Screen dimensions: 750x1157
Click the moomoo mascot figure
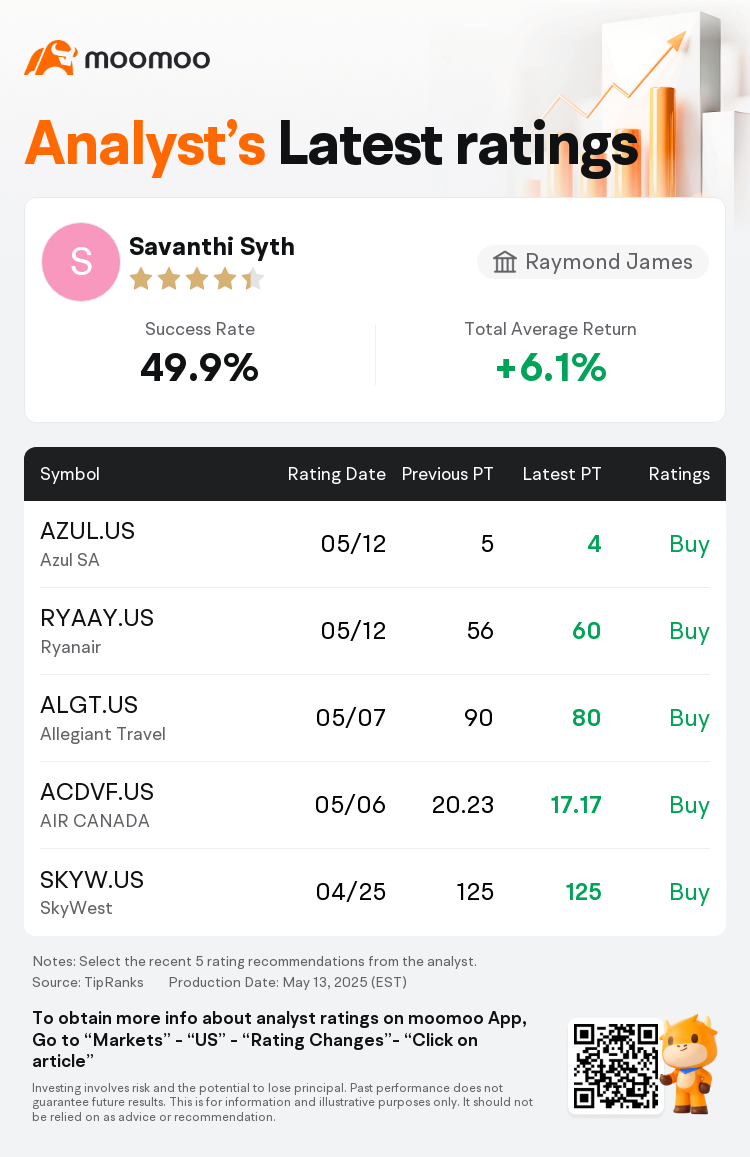click(x=688, y=1063)
